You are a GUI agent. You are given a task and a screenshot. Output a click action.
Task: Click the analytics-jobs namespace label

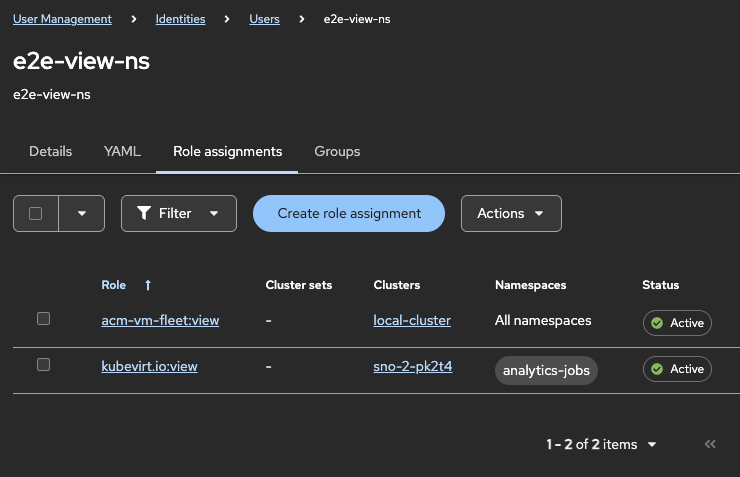(546, 370)
